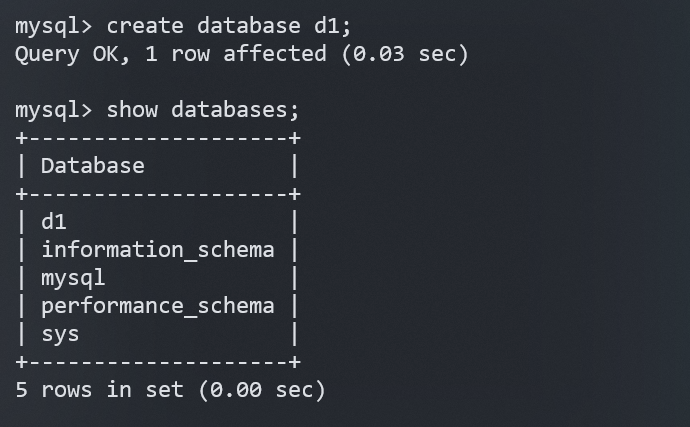The image size is (690, 427).
Task: Click the first mysql> prompt
Action: click(54, 25)
